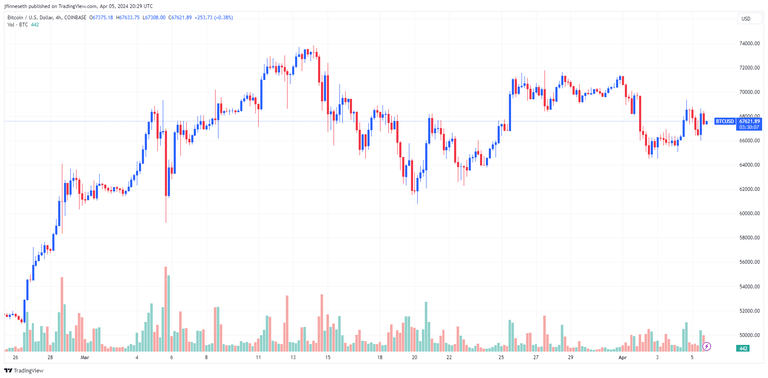Select the Mar date axis label
This screenshot has height=378, width=768.
click(x=85, y=358)
